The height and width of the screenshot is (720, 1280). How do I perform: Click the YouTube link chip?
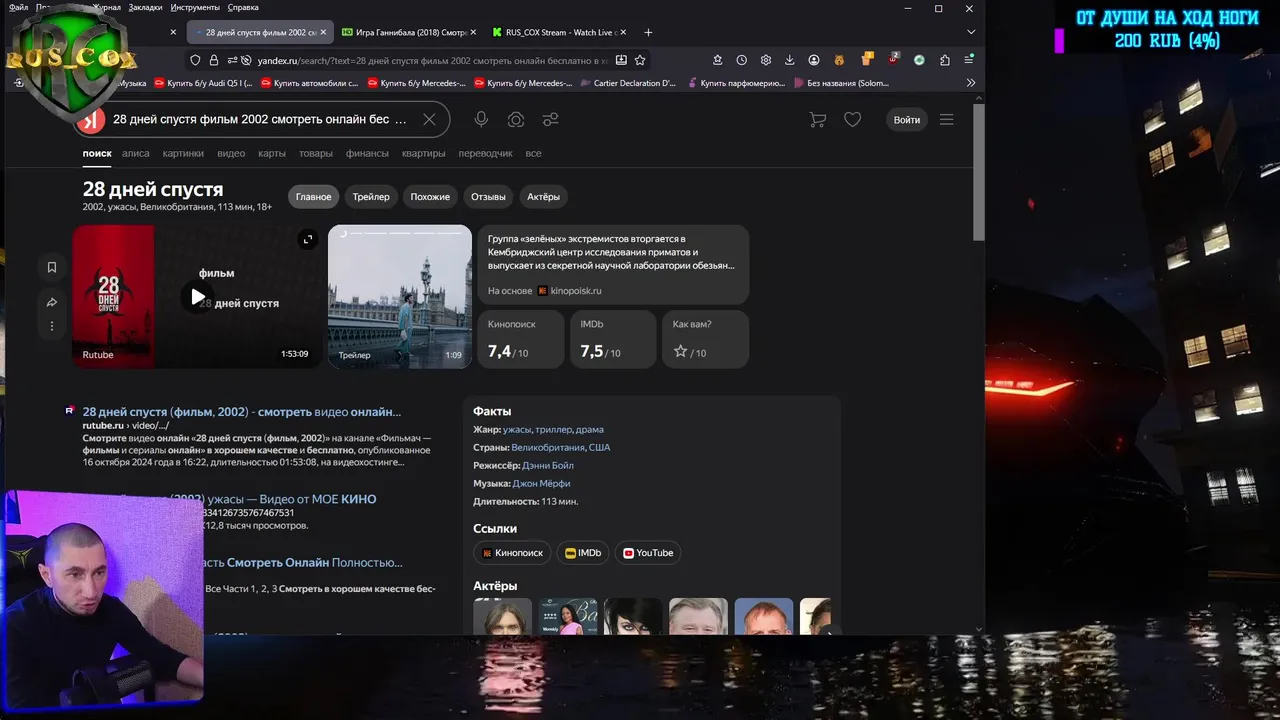click(x=648, y=553)
